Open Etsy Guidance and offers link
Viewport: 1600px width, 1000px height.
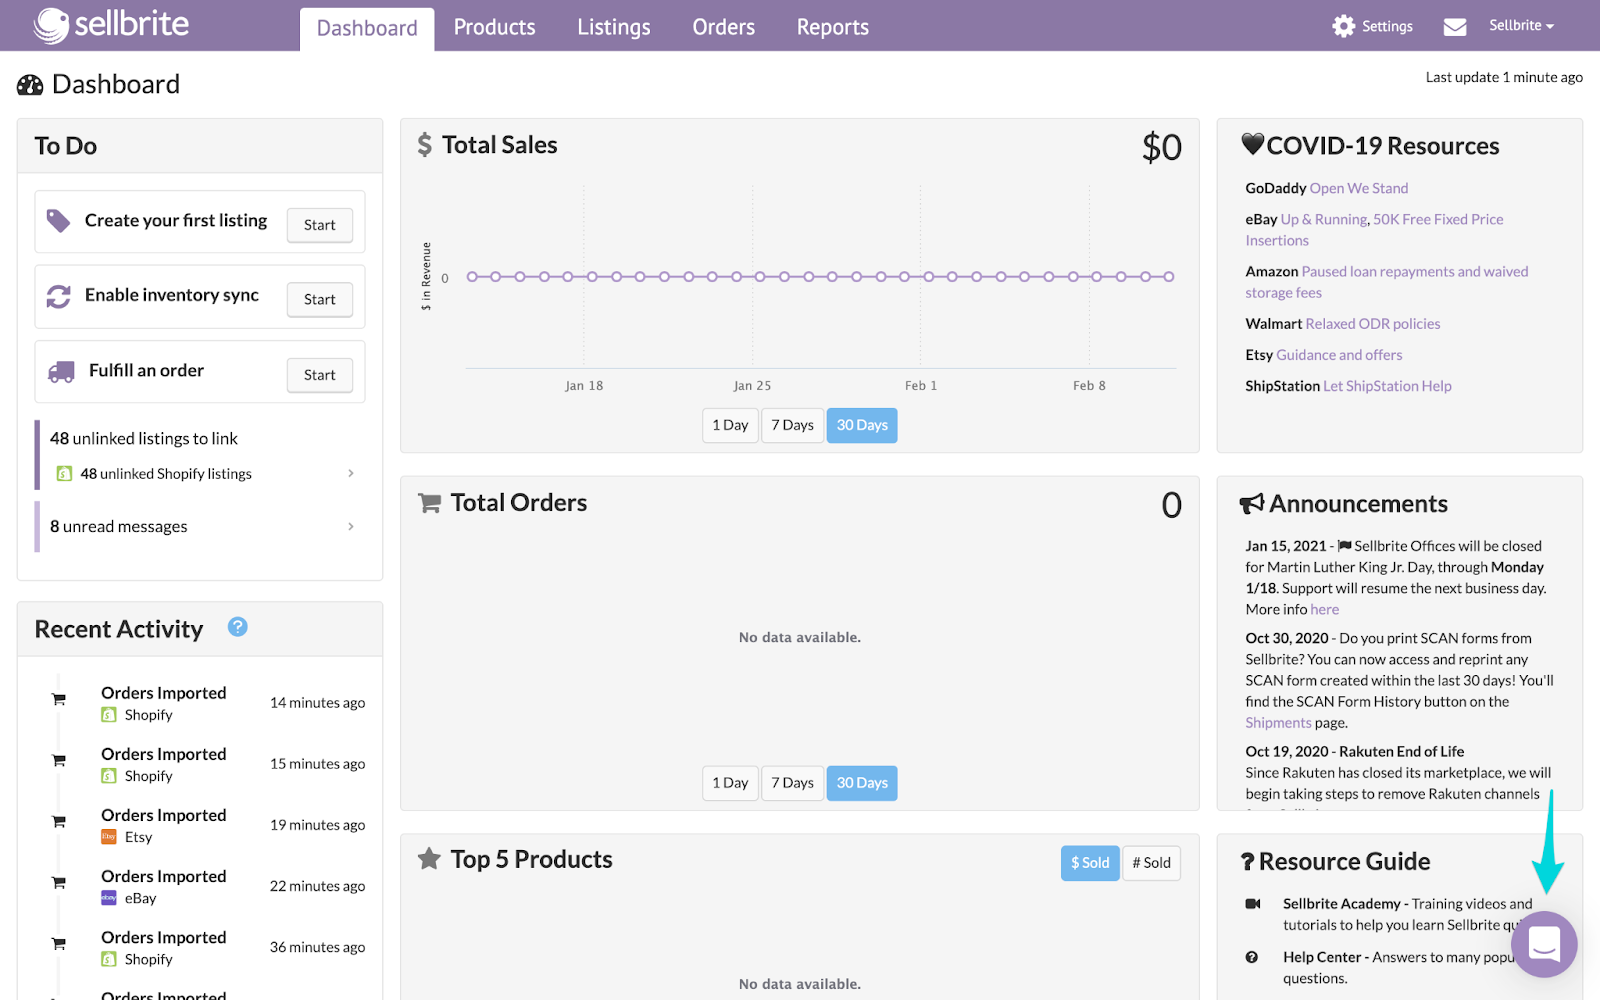click(1339, 355)
